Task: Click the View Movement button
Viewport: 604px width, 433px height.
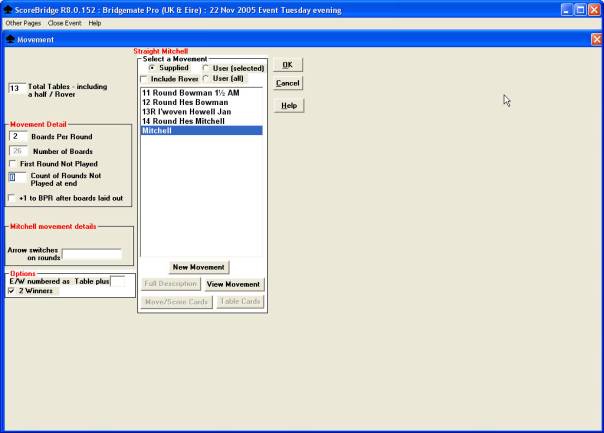Action: point(233,284)
